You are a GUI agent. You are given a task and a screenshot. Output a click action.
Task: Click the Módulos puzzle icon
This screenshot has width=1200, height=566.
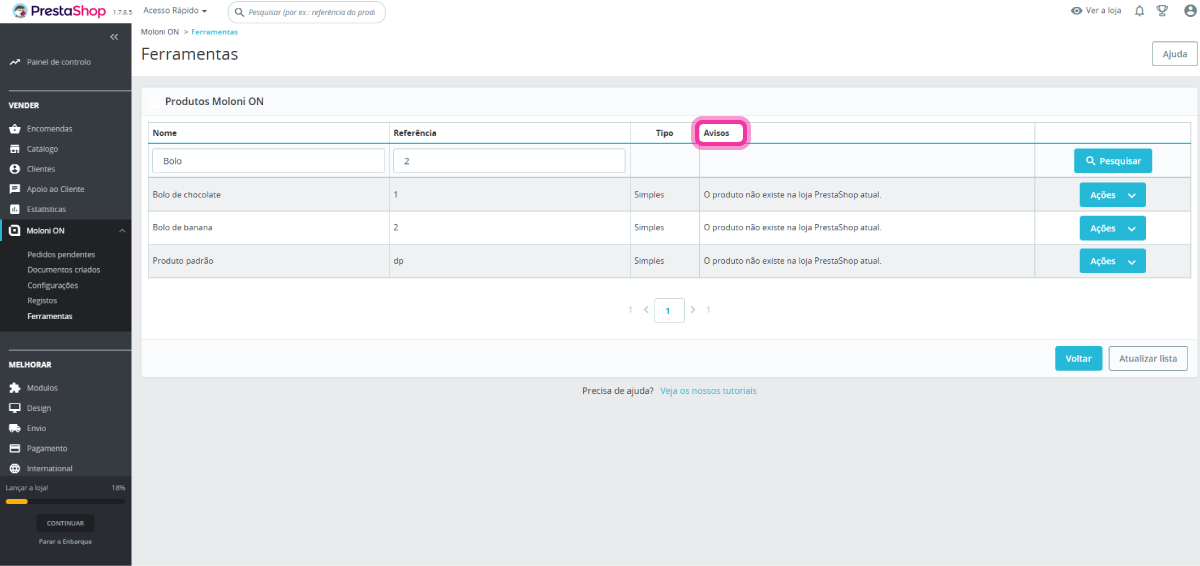pos(15,388)
